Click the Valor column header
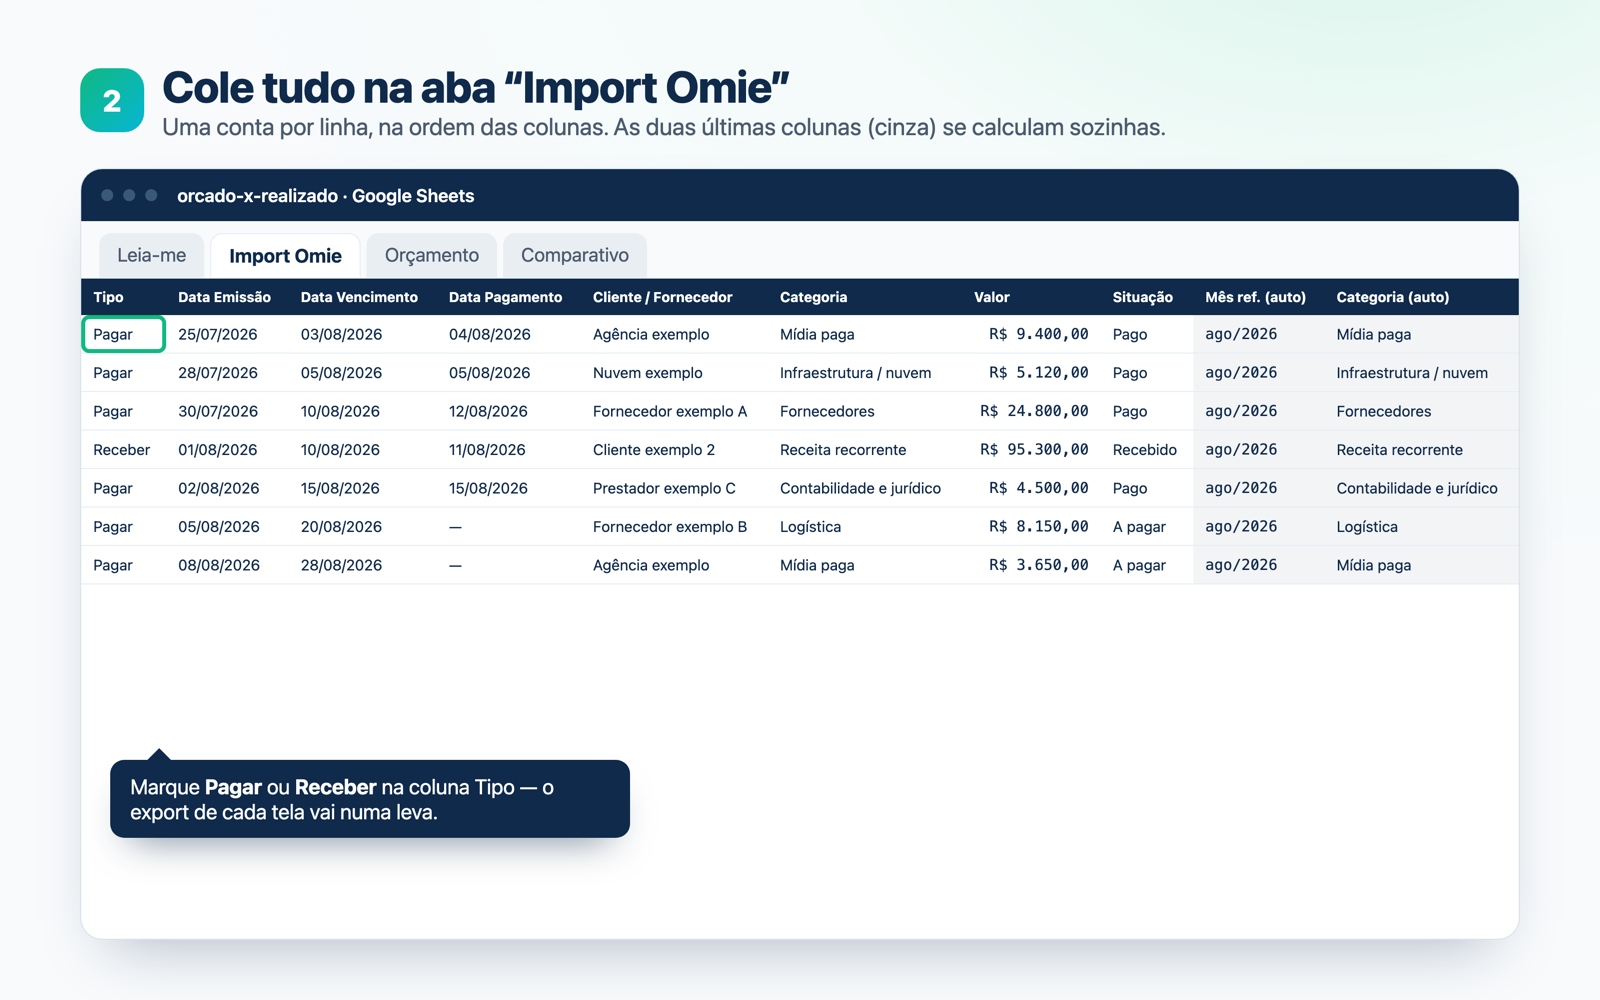The image size is (1600, 1000). click(x=992, y=297)
